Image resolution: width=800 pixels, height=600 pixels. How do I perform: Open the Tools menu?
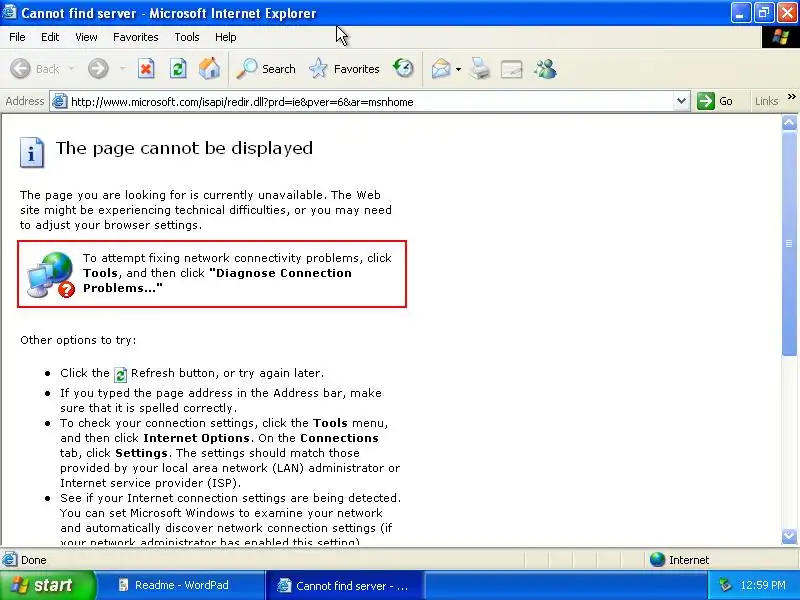187,37
